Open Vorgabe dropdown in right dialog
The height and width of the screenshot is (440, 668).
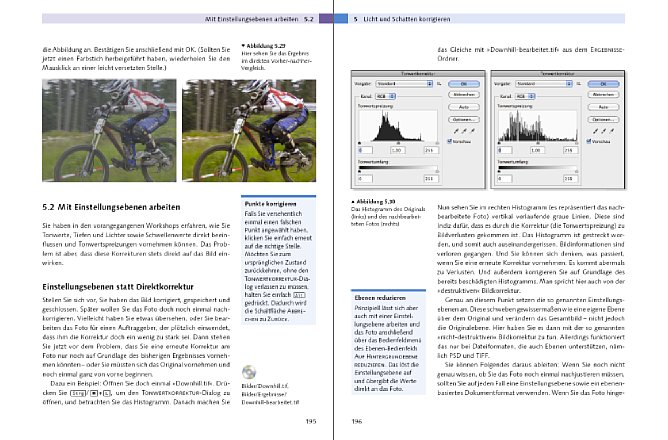tap(544, 84)
